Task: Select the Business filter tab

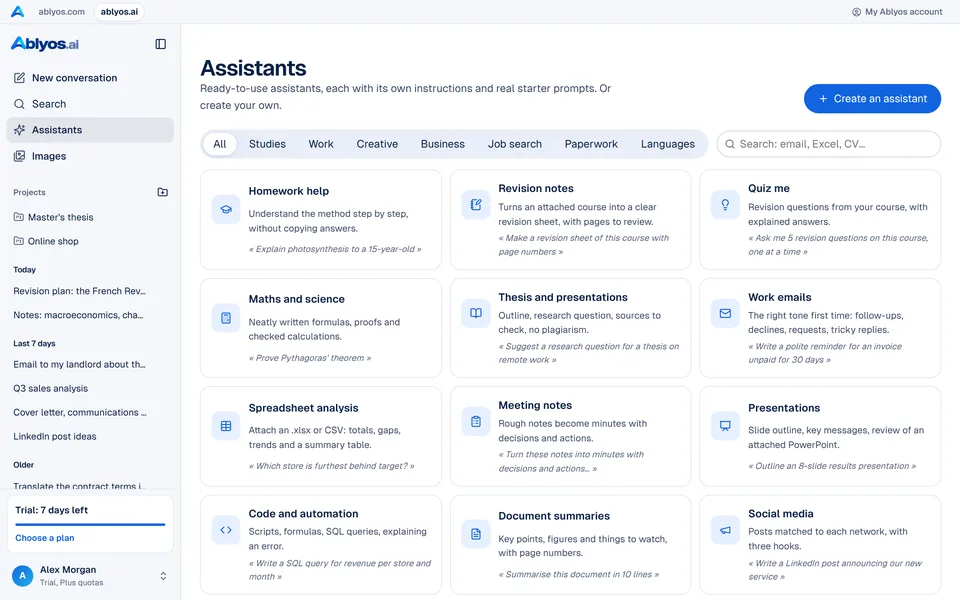Action: [443, 144]
